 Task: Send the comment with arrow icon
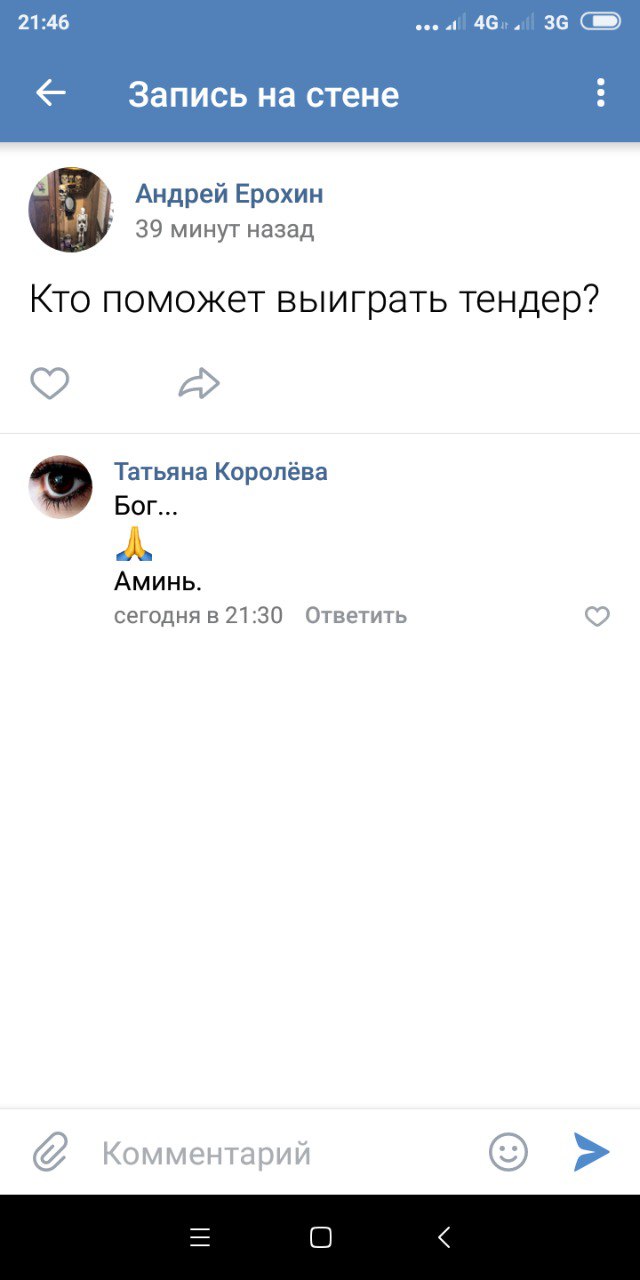click(591, 1152)
